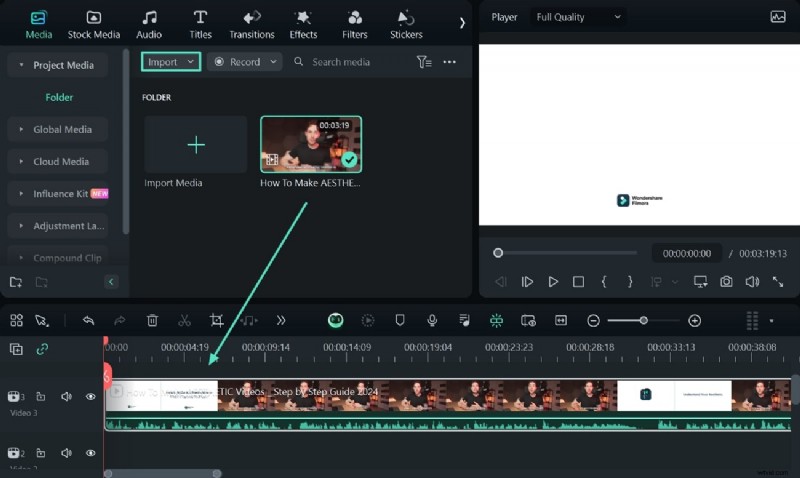Mute the Video 3 track audio
Viewport: 800px width, 478px height.
(x=66, y=397)
